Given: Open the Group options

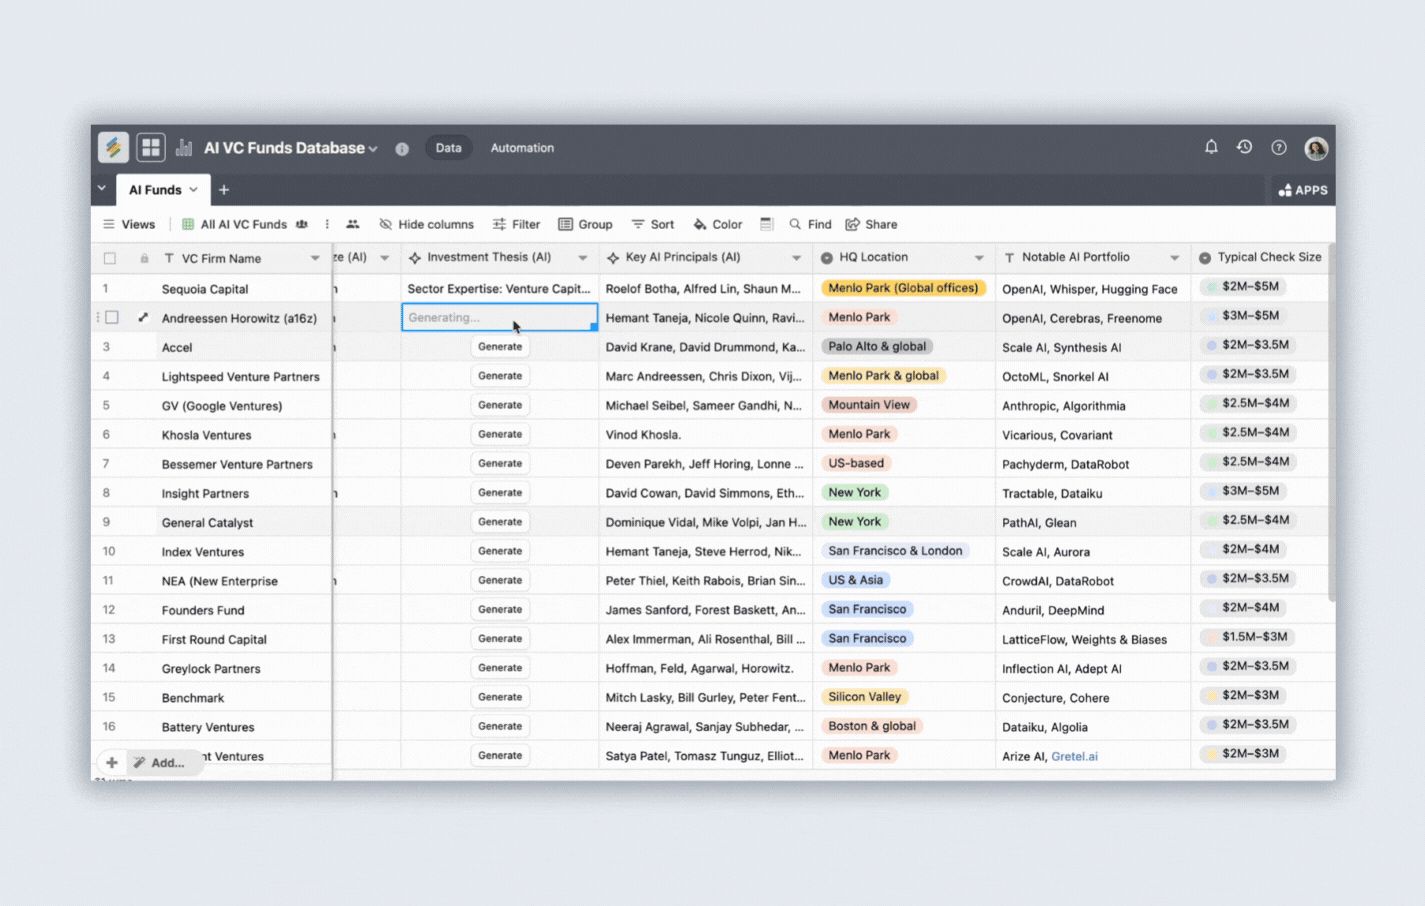Looking at the screenshot, I should coord(585,224).
